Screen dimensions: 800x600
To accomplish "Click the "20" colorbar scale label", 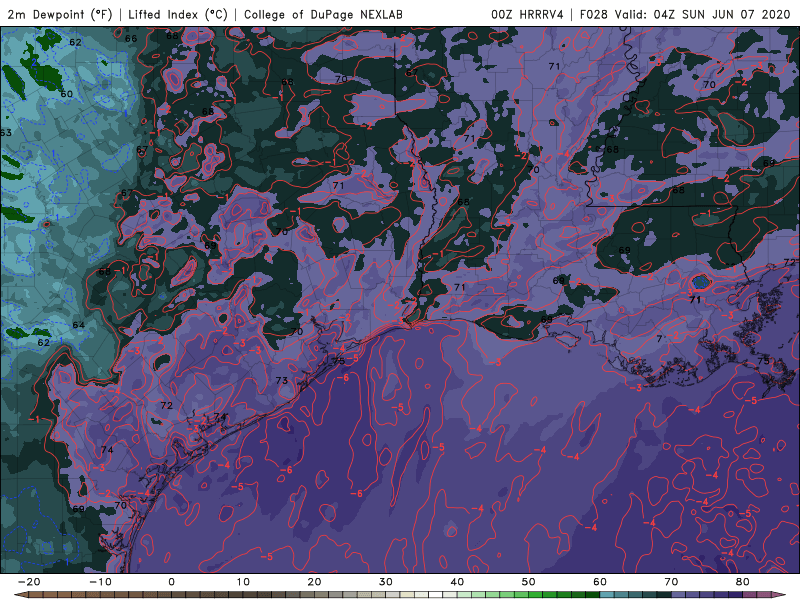I will pyautogui.click(x=314, y=582).
